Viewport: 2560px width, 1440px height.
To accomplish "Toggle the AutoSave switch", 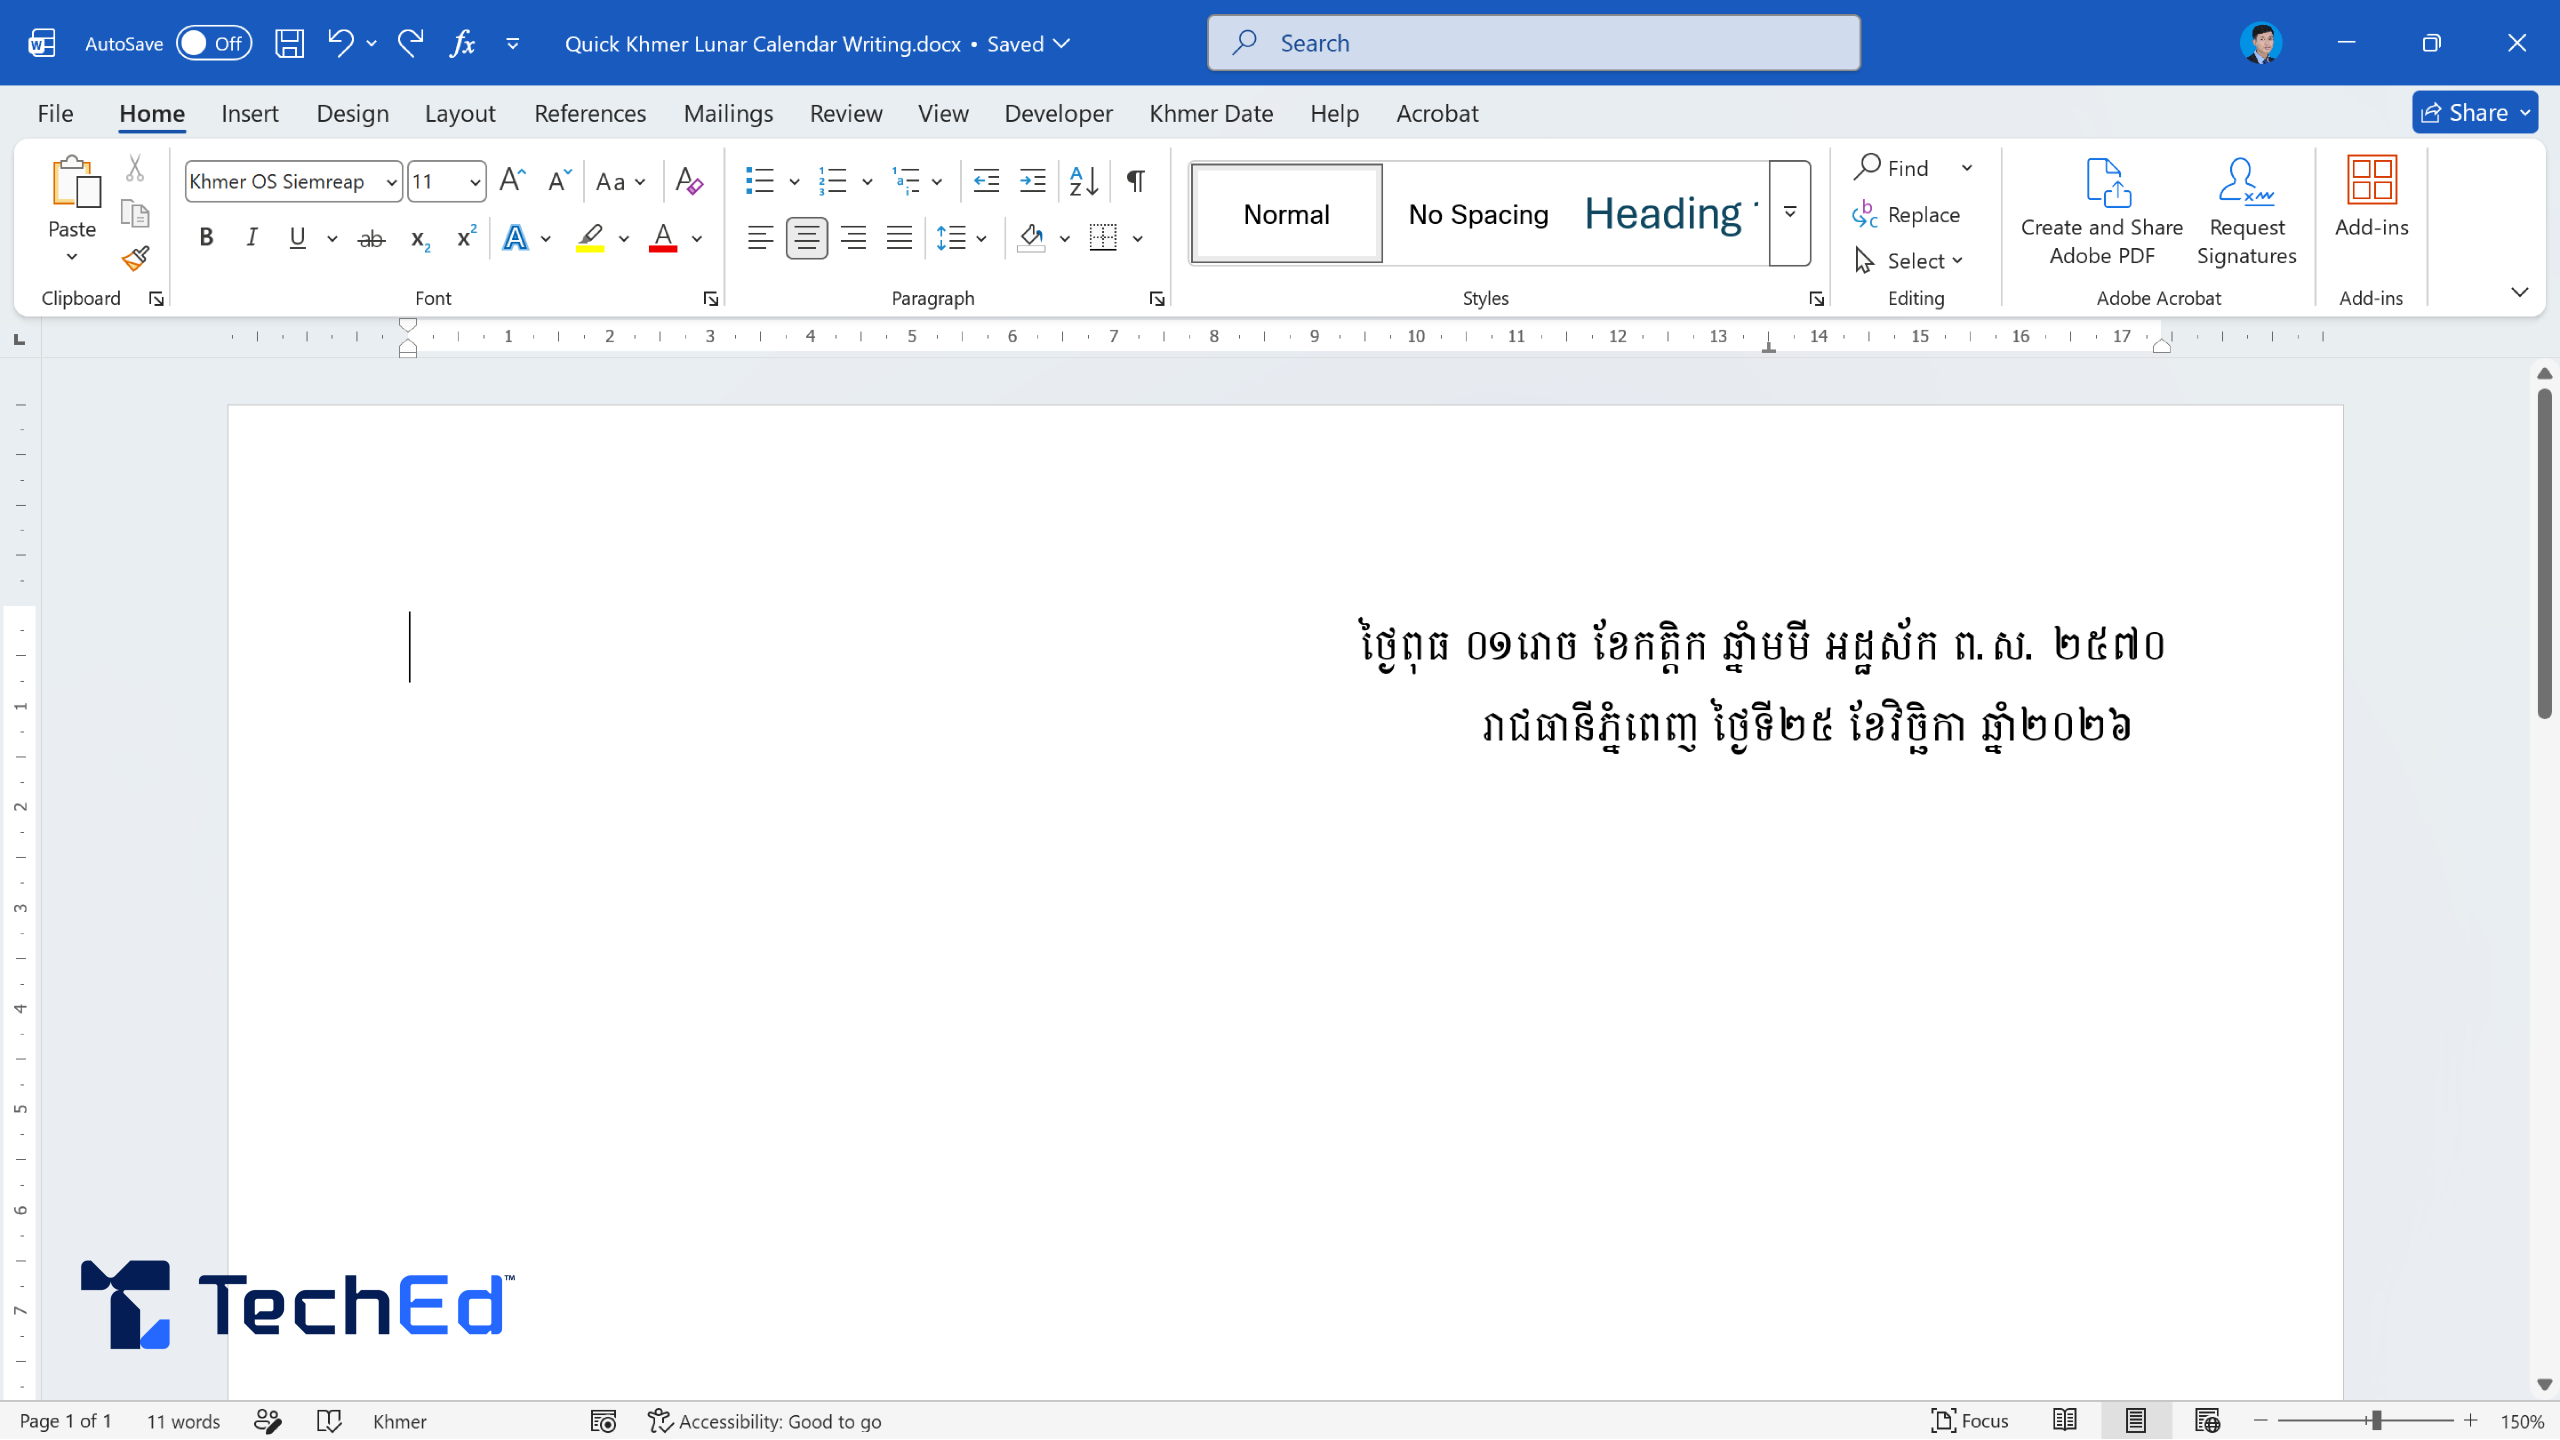I will [x=214, y=43].
